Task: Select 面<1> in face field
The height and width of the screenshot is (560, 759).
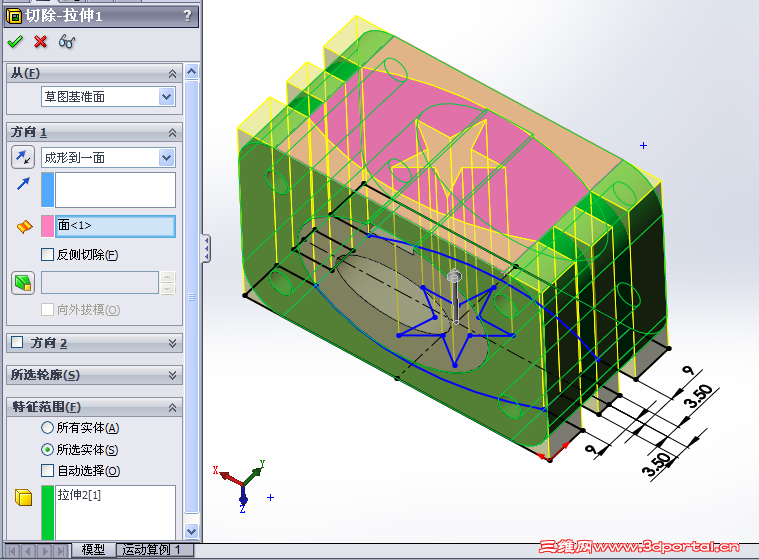Action: tap(115, 226)
